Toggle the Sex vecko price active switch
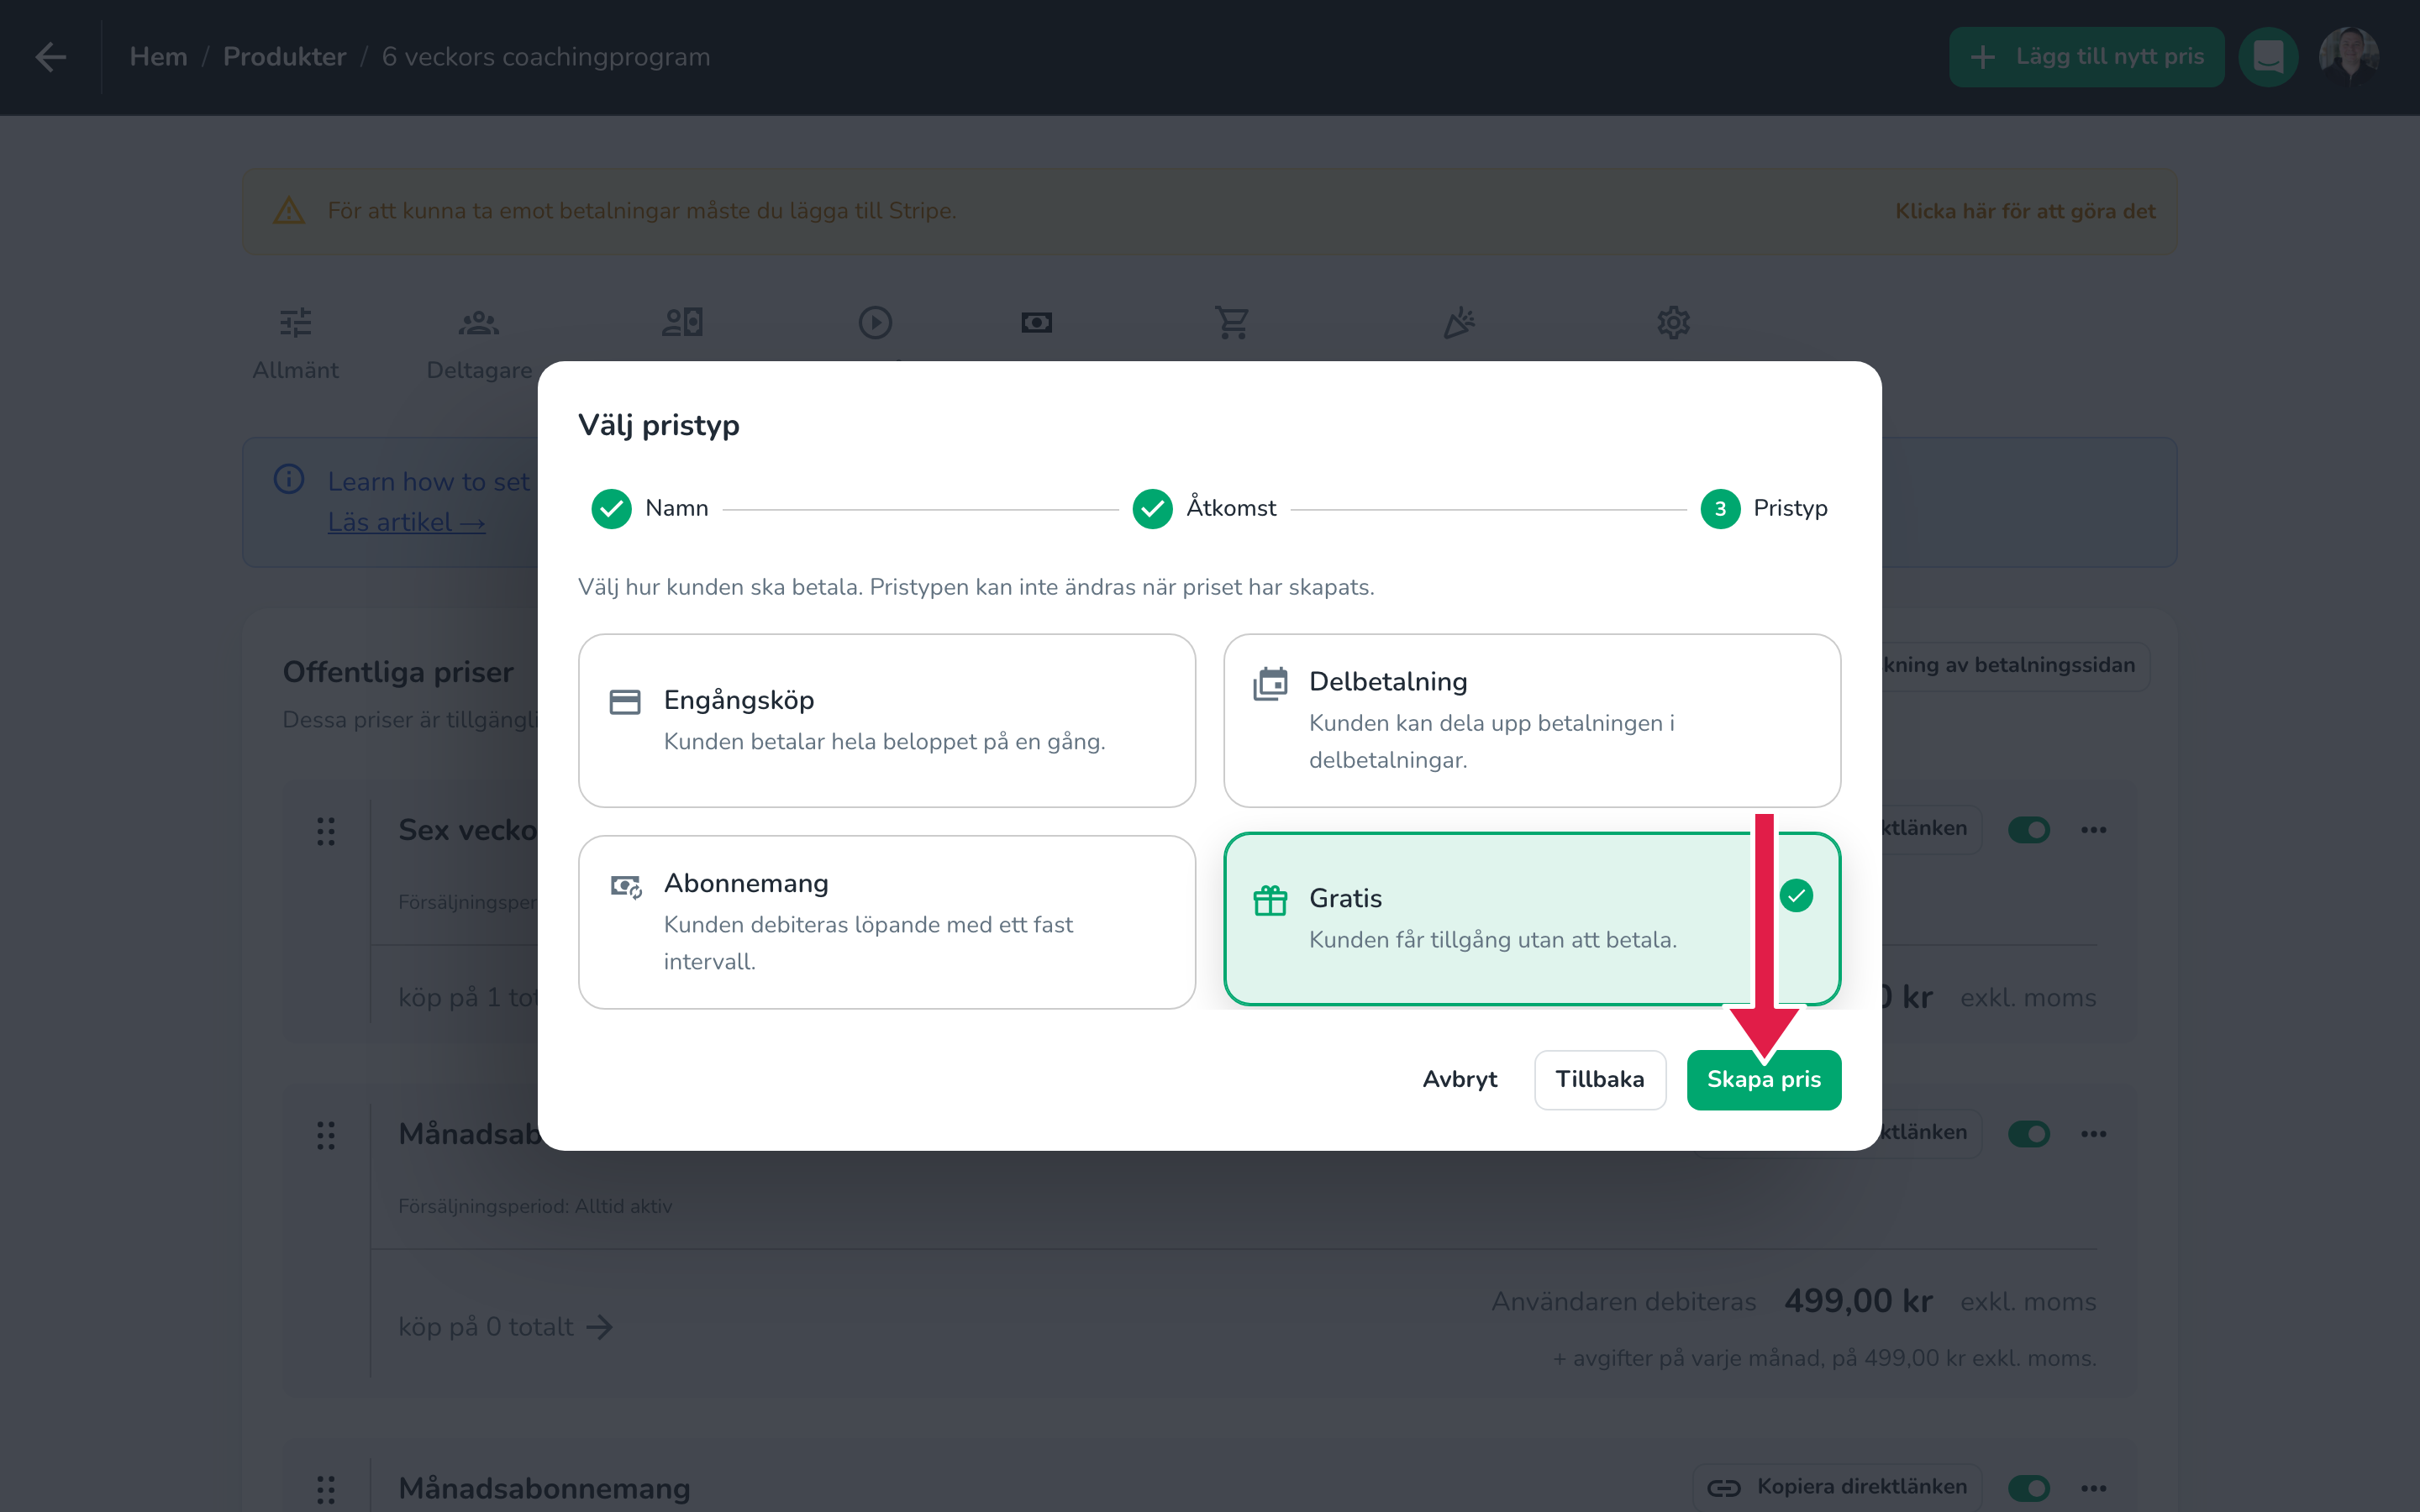This screenshot has width=2420, height=1512. click(2028, 830)
